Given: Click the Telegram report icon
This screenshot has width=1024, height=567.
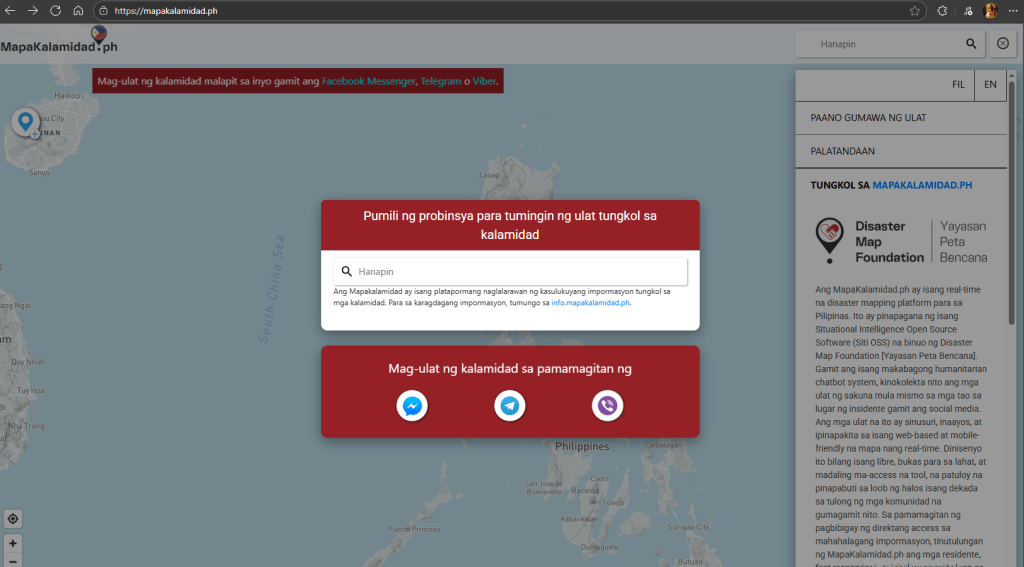Looking at the screenshot, I should (x=510, y=406).
